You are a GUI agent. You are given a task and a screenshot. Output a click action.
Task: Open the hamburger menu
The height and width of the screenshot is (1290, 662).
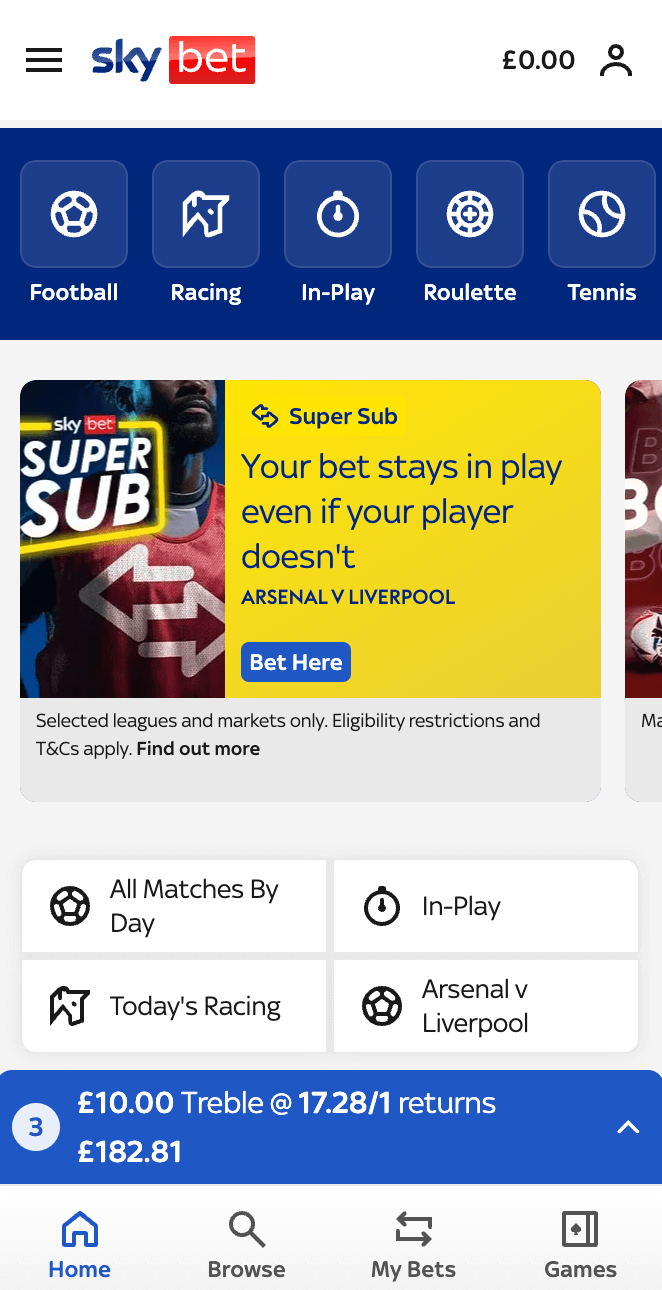point(44,60)
